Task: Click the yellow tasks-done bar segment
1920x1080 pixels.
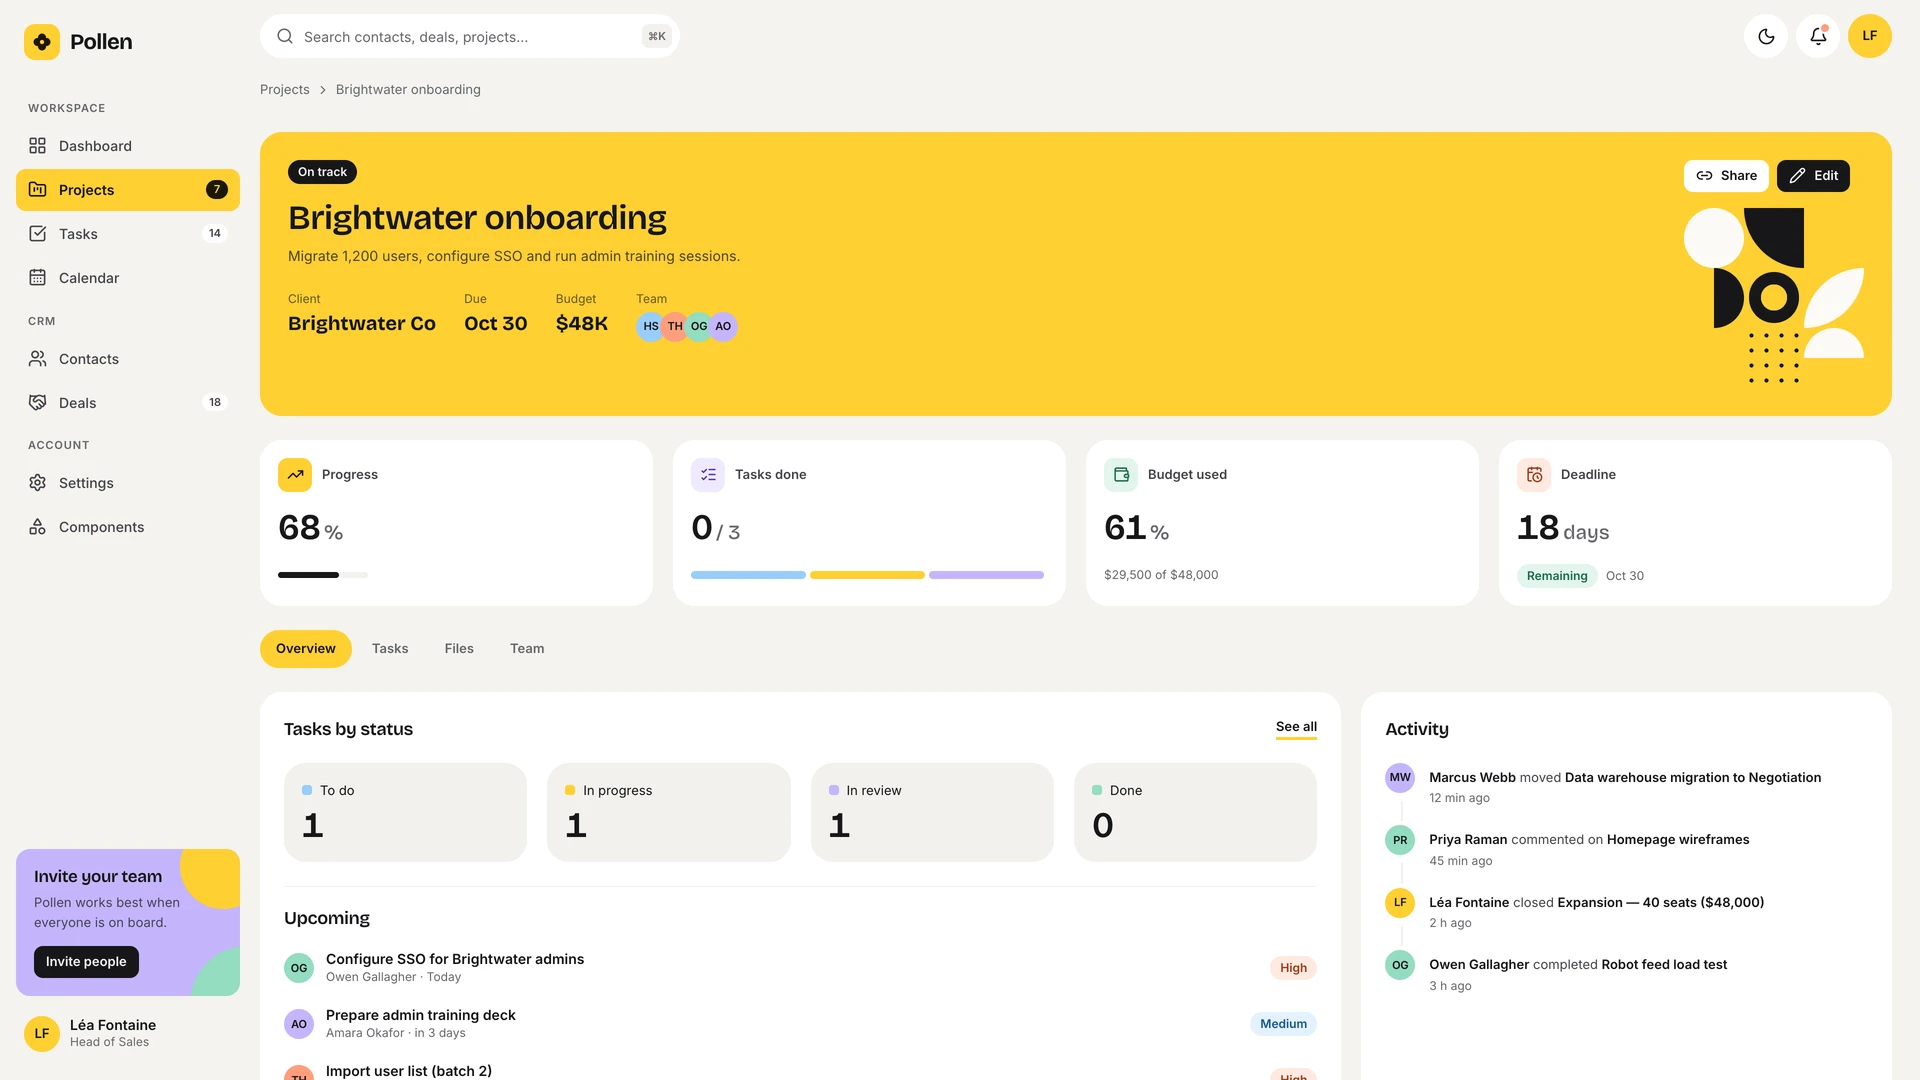Action: [867, 575]
